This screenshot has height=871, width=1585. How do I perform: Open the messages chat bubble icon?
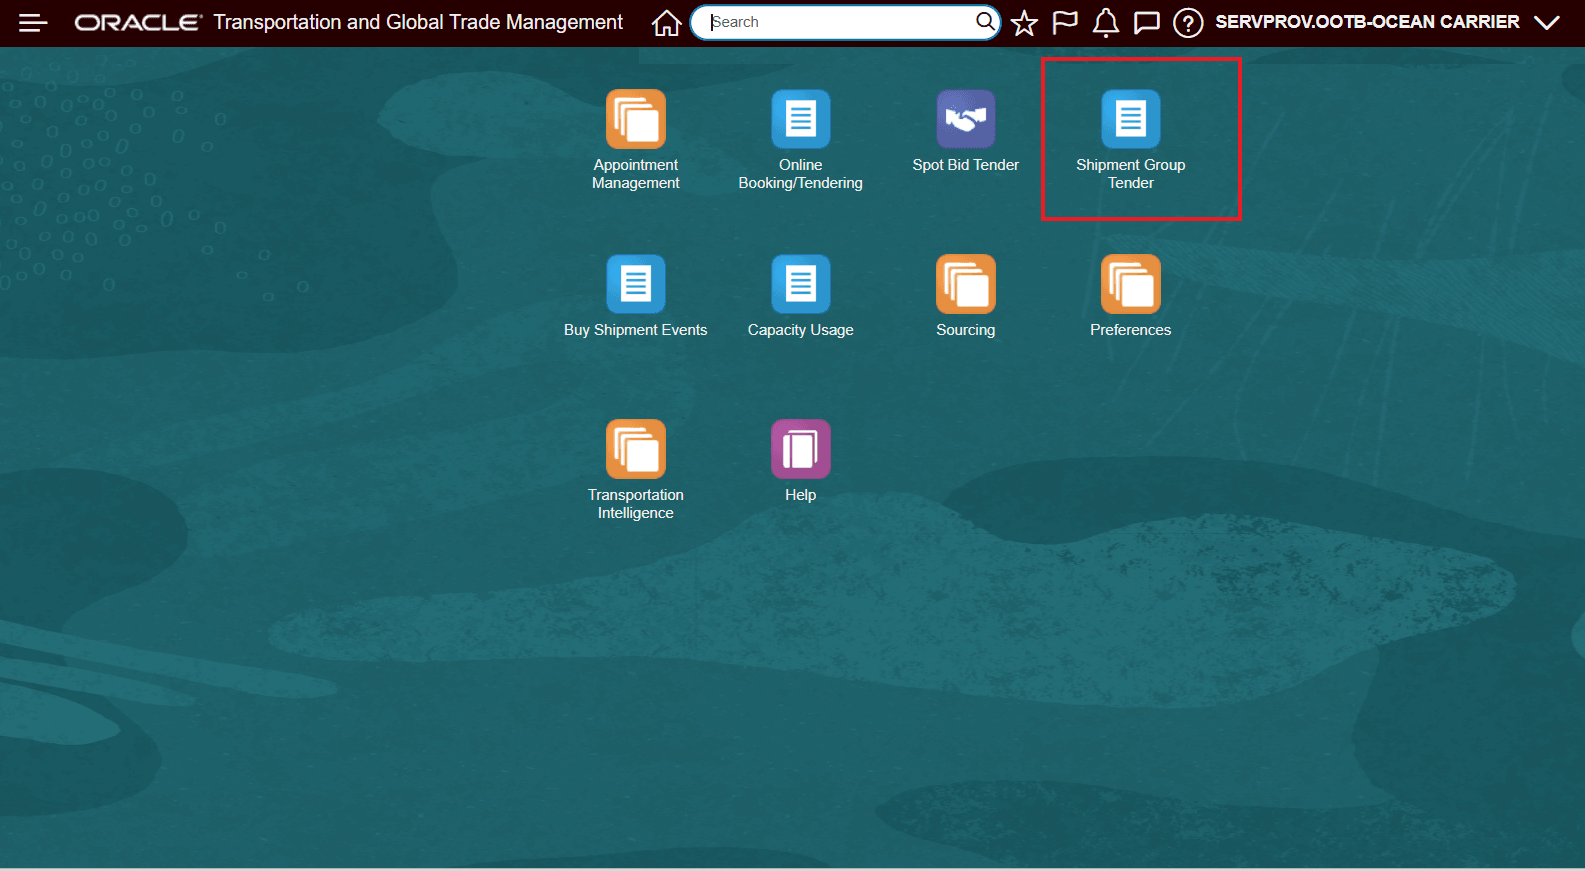click(1147, 22)
